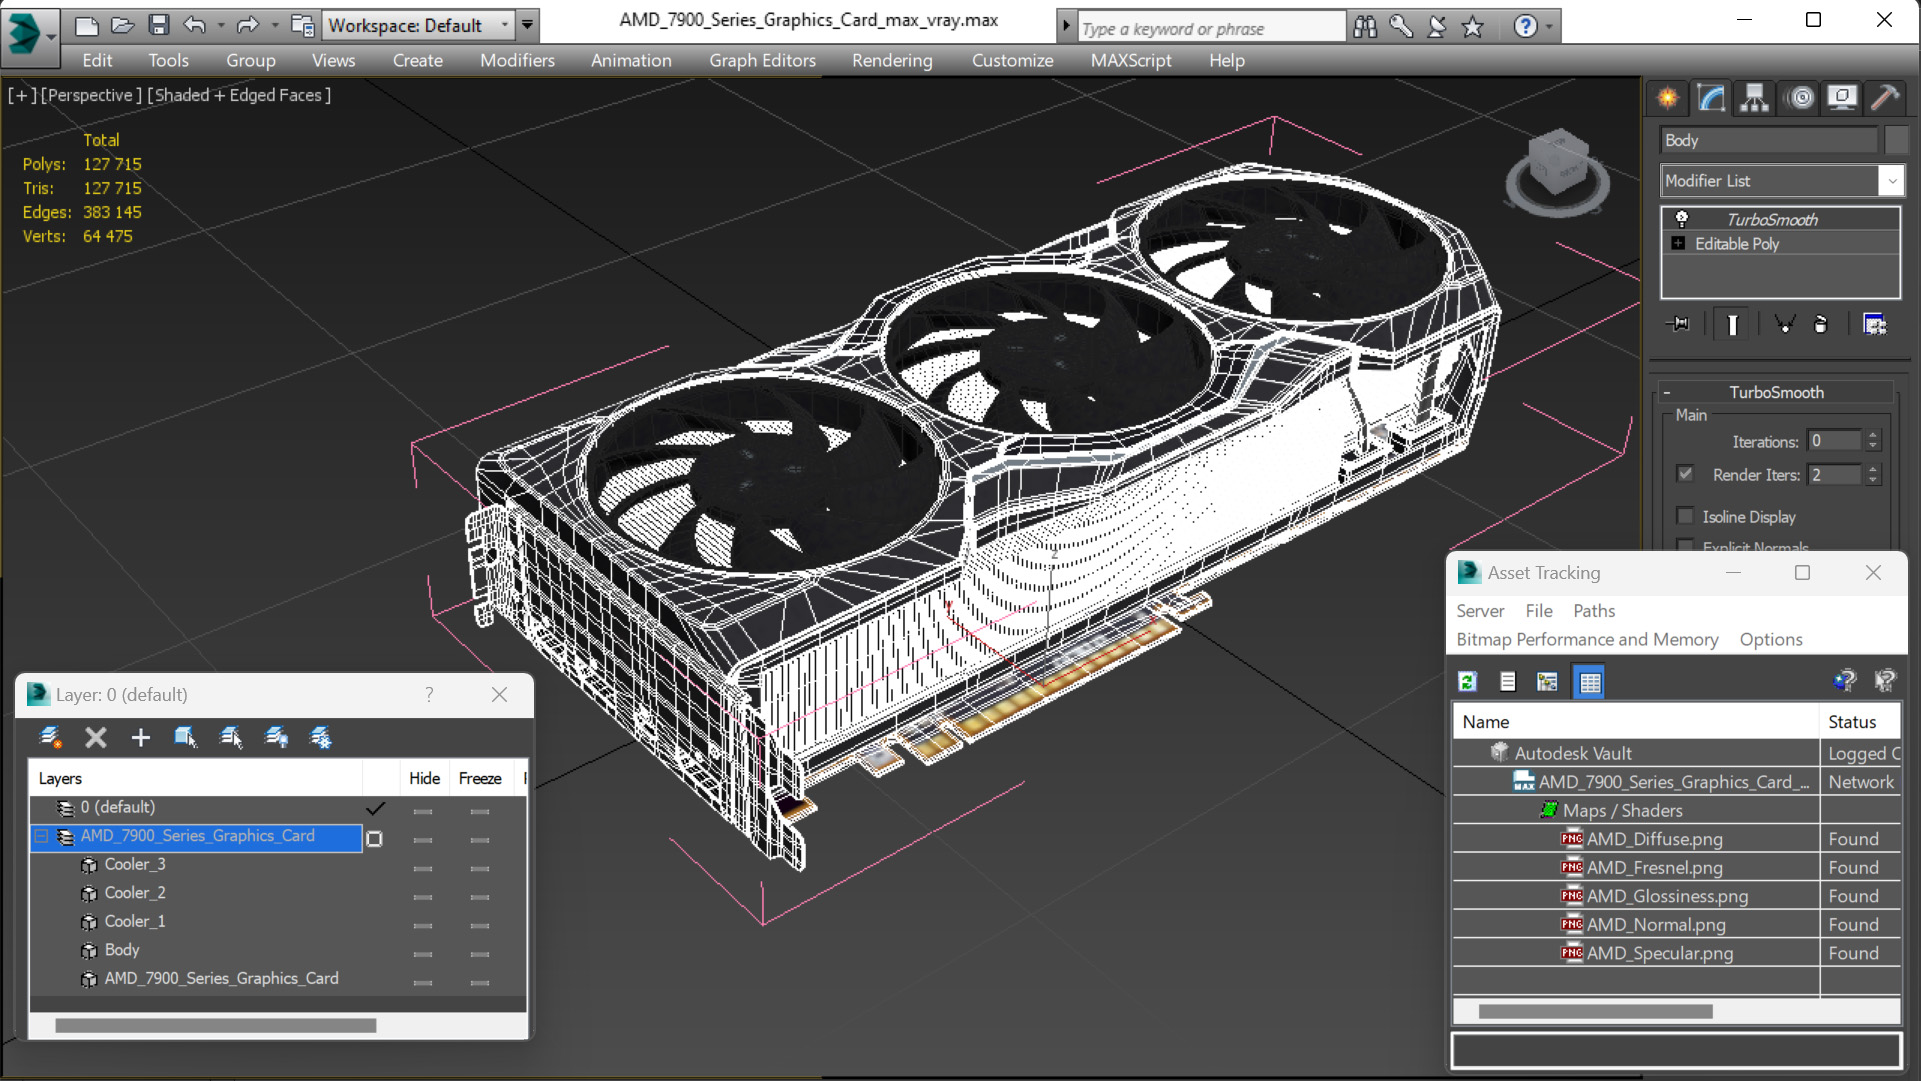Redo the last action
This screenshot has height=1081, width=1921.
tap(247, 25)
